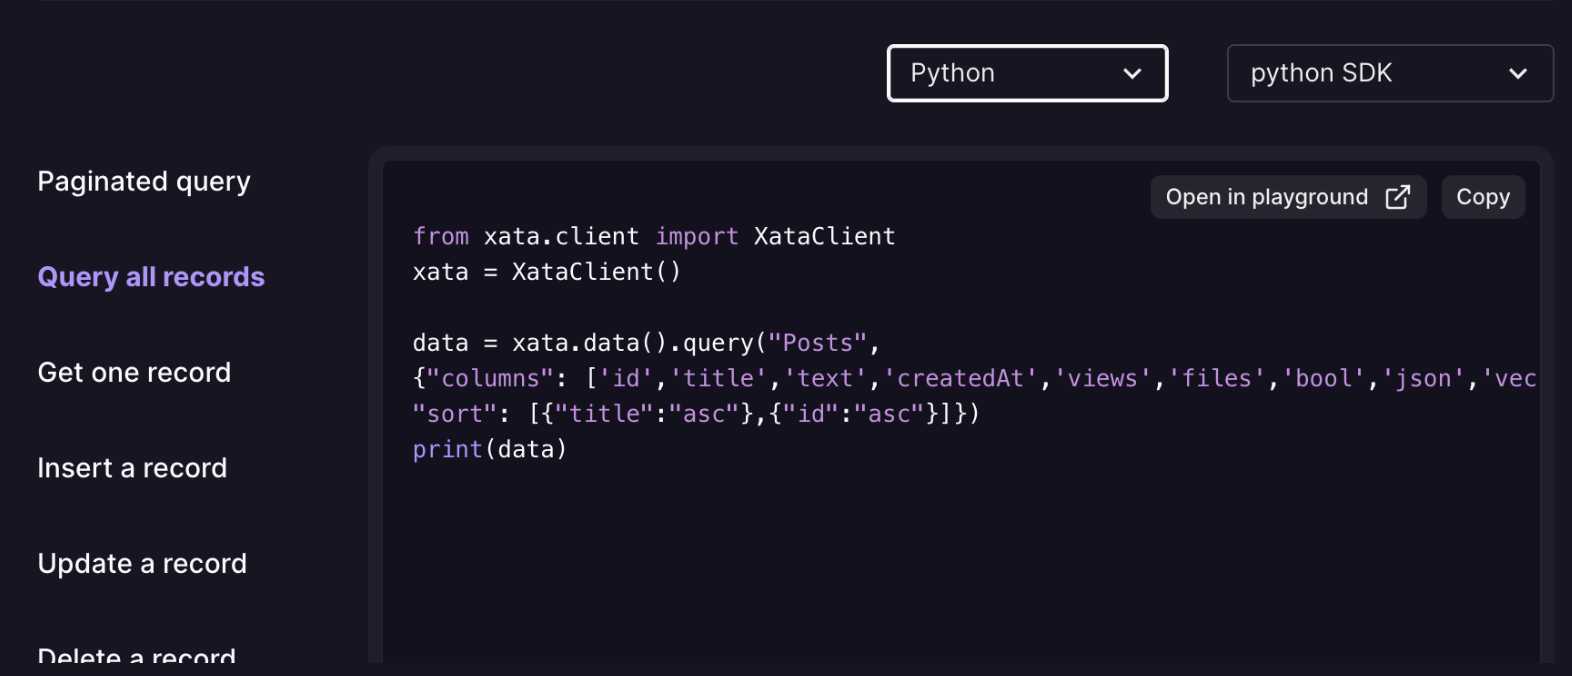Image resolution: width=1572 pixels, height=676 pixels.
Task: Copy the code snippet
Action: tap(1483, 197)
